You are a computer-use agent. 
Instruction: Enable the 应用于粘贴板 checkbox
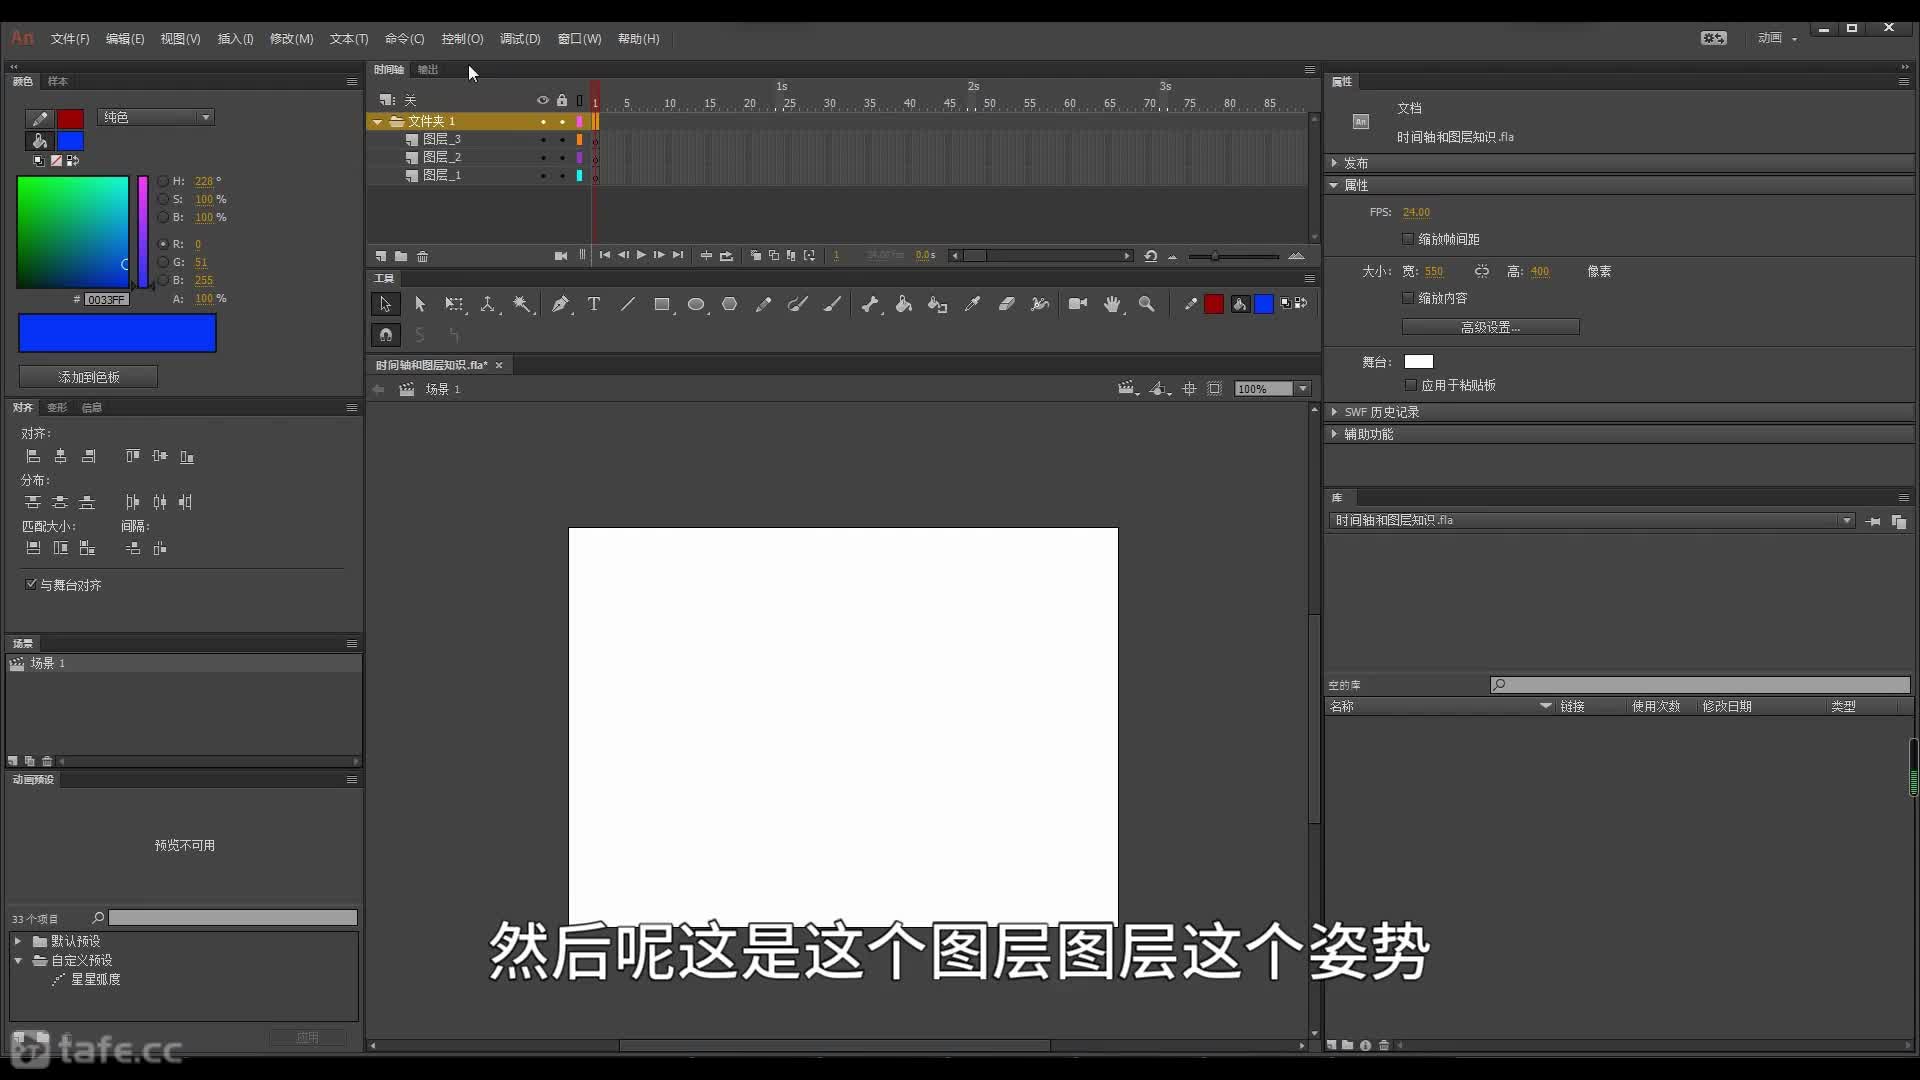click(1411, 385)
